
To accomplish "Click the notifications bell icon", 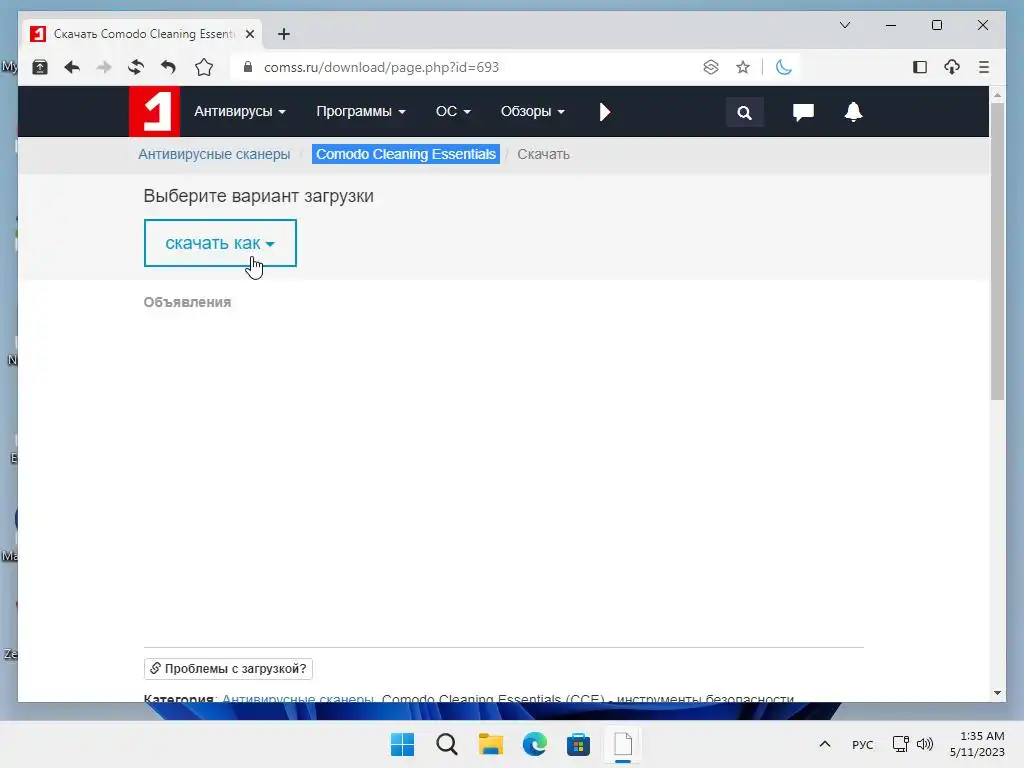I will [x=854, y=112].
